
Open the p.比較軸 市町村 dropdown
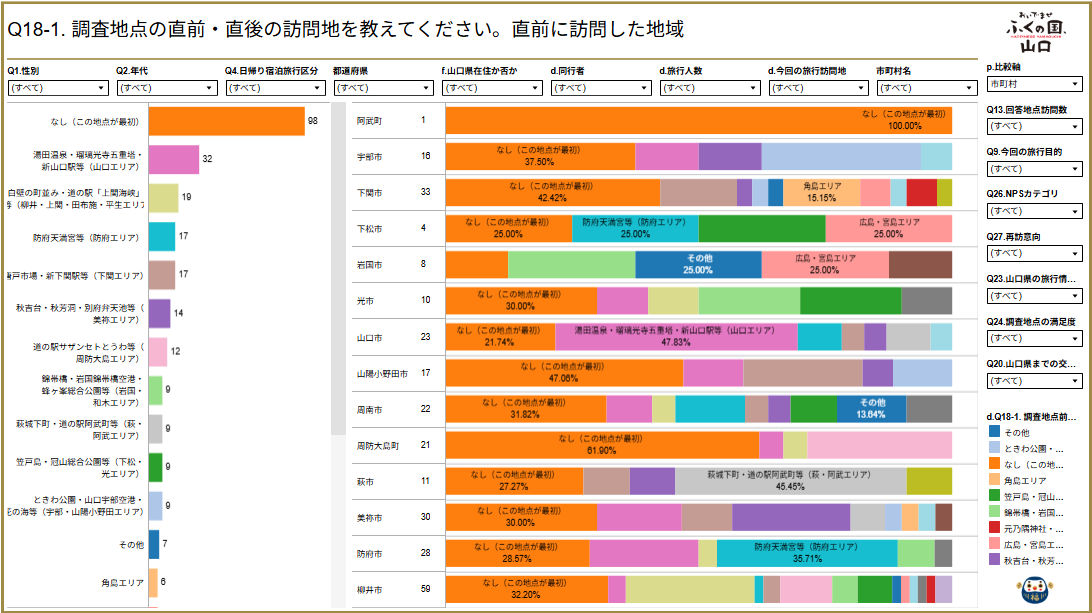tap(1033, 84)
